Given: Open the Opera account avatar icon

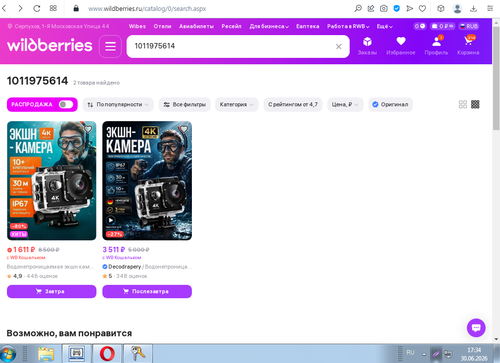Looking at the screenshot, I should click(457, 8).
